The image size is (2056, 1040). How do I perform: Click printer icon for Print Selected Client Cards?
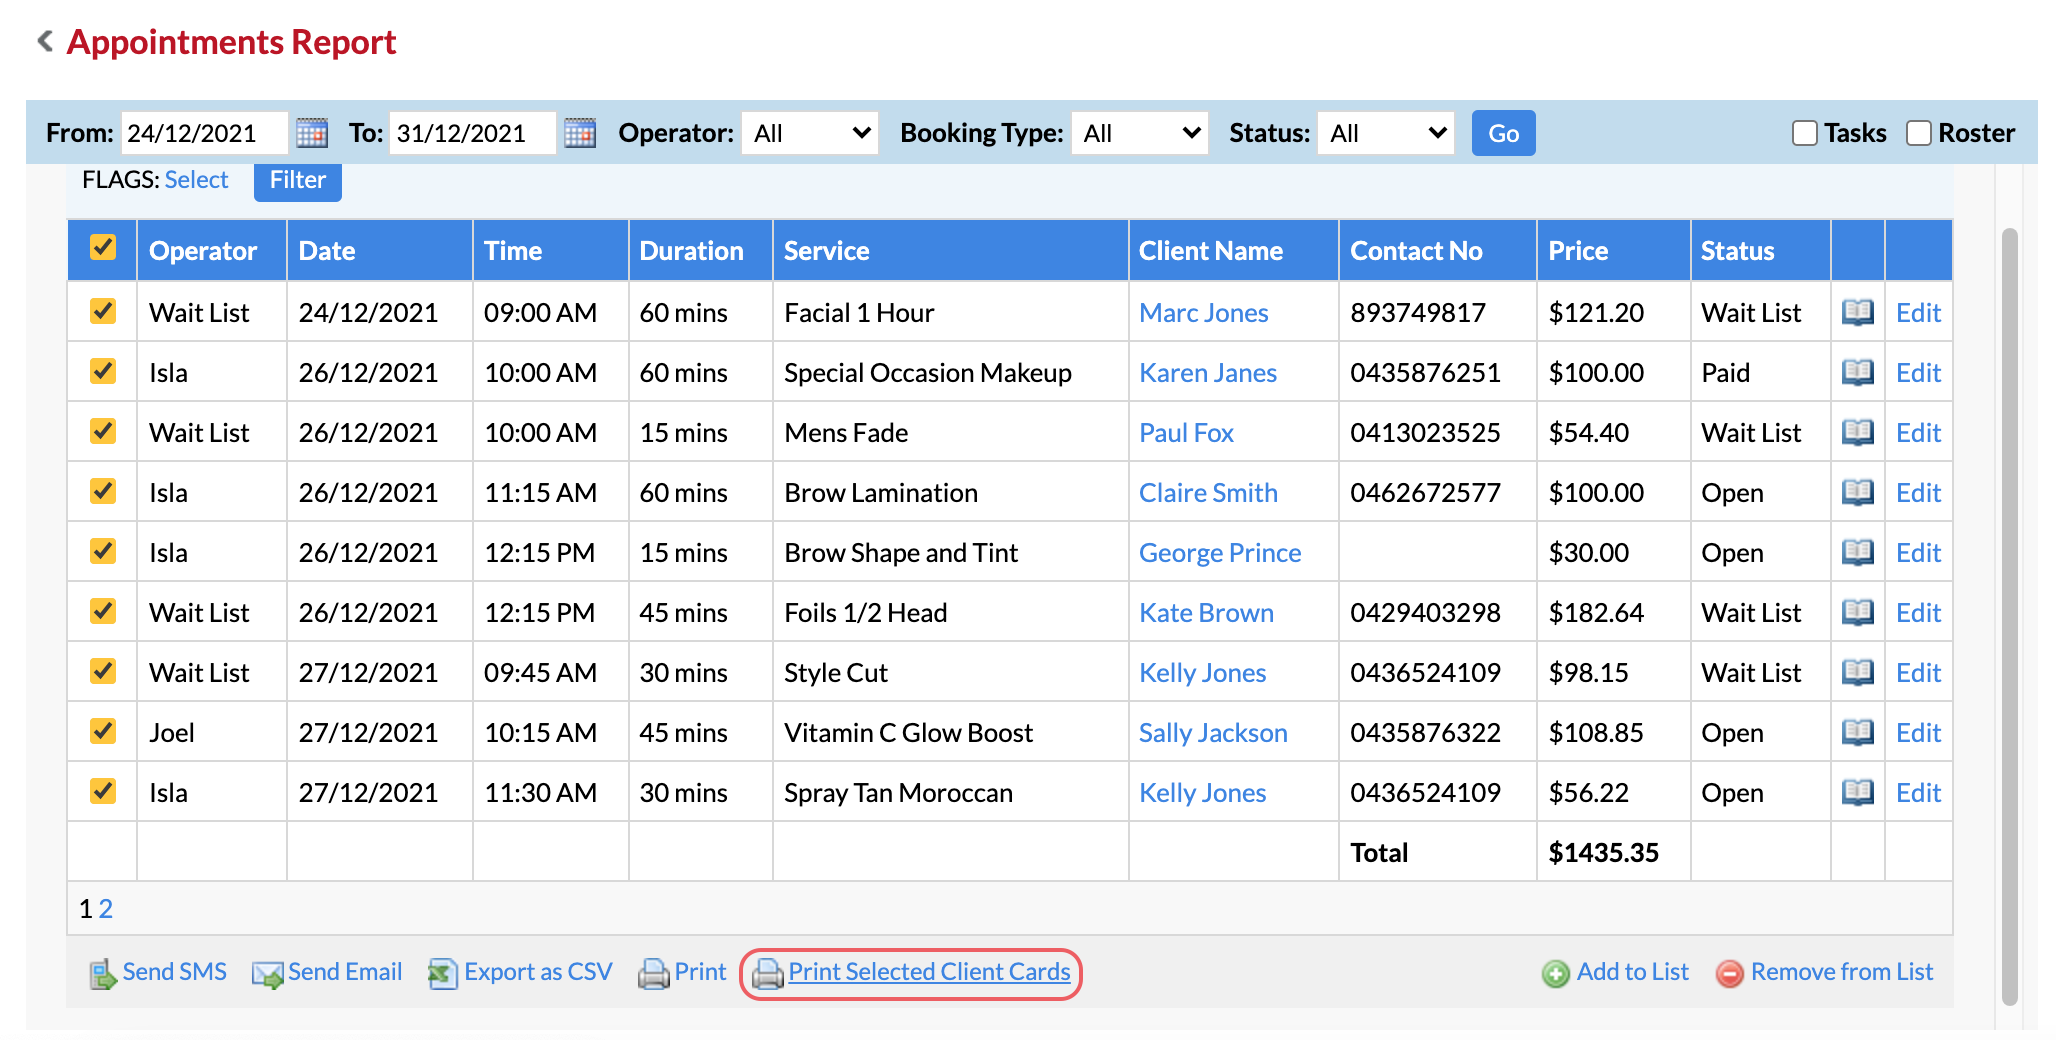point(767,973)
